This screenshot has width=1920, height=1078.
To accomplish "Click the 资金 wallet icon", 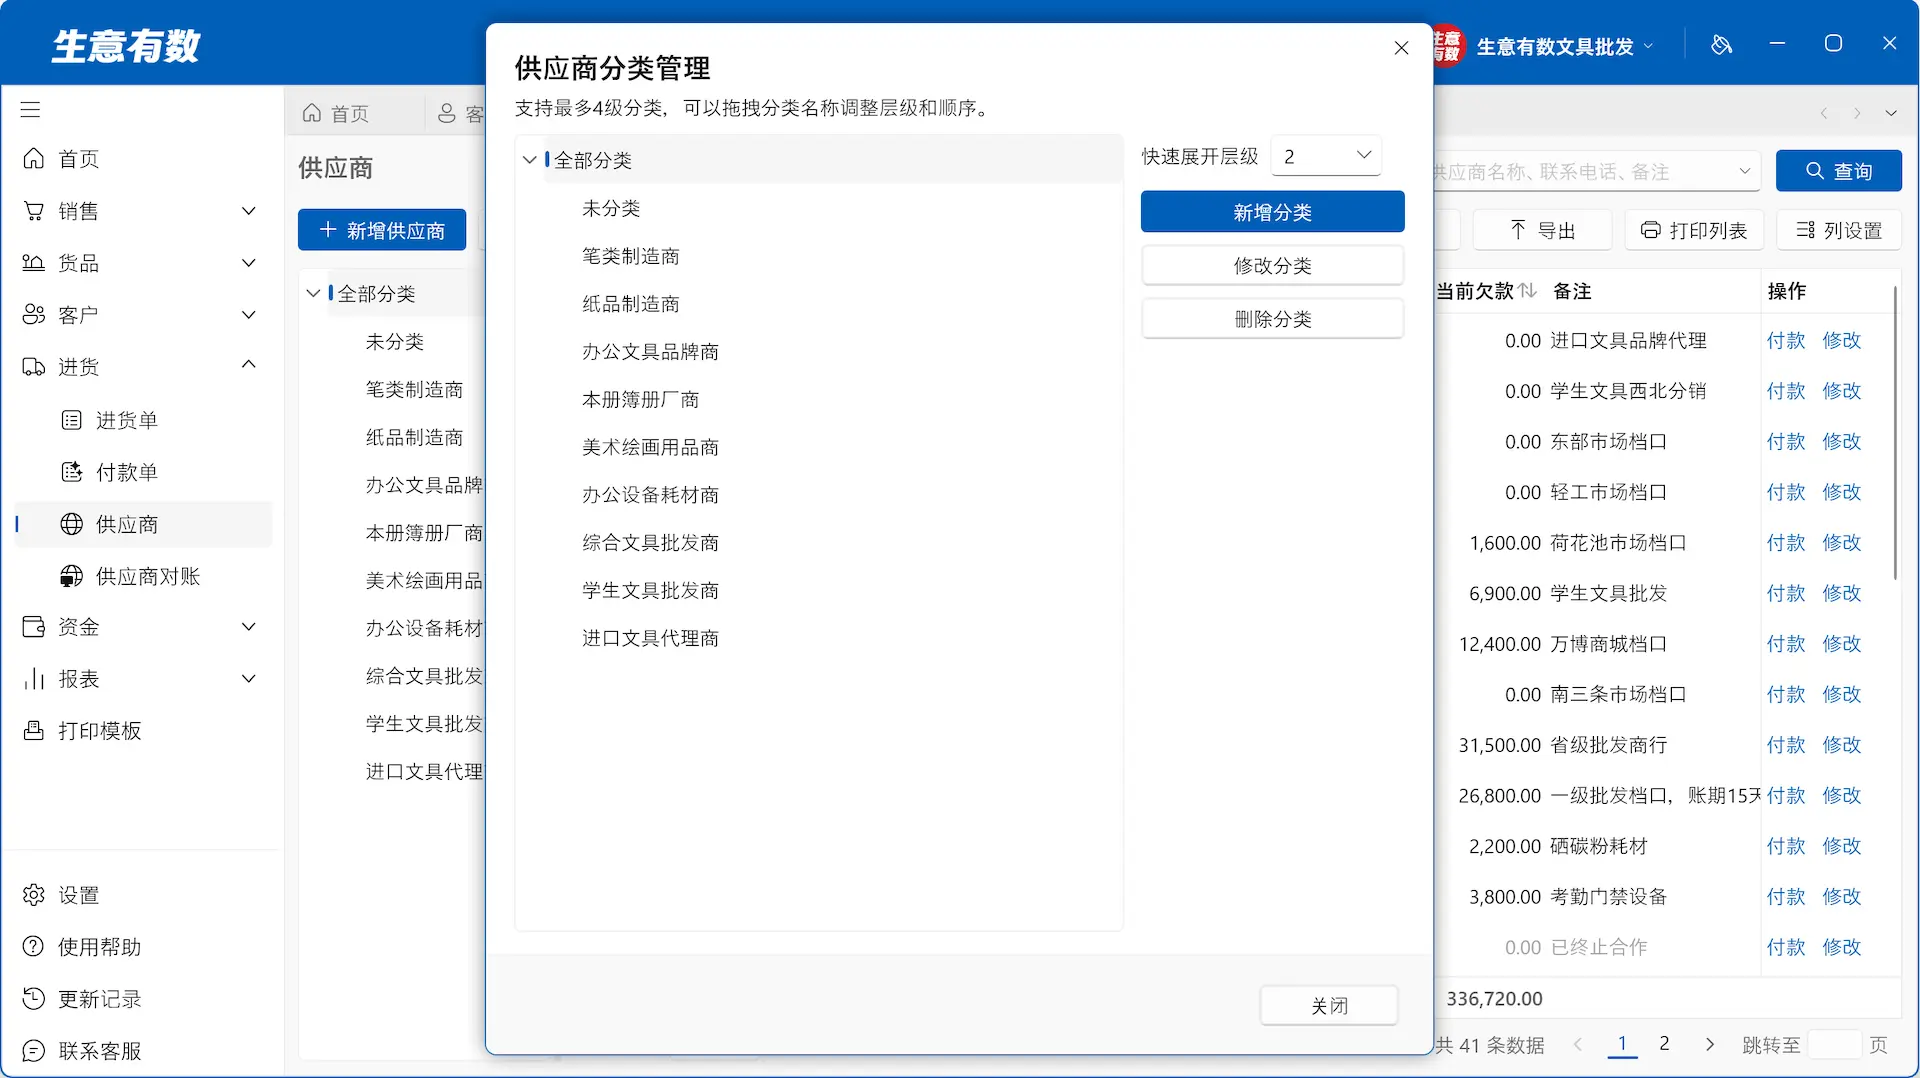I will [x=33, y=627].
